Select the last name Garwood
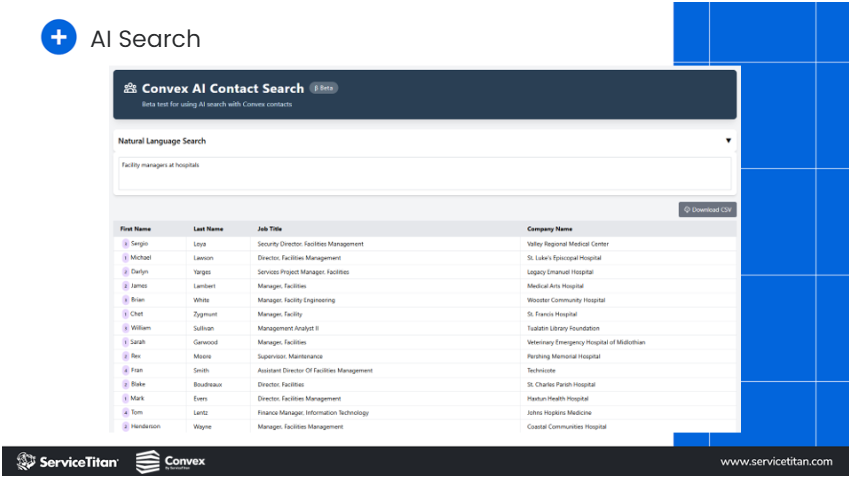Screen dimensions: 851x478 205,343
